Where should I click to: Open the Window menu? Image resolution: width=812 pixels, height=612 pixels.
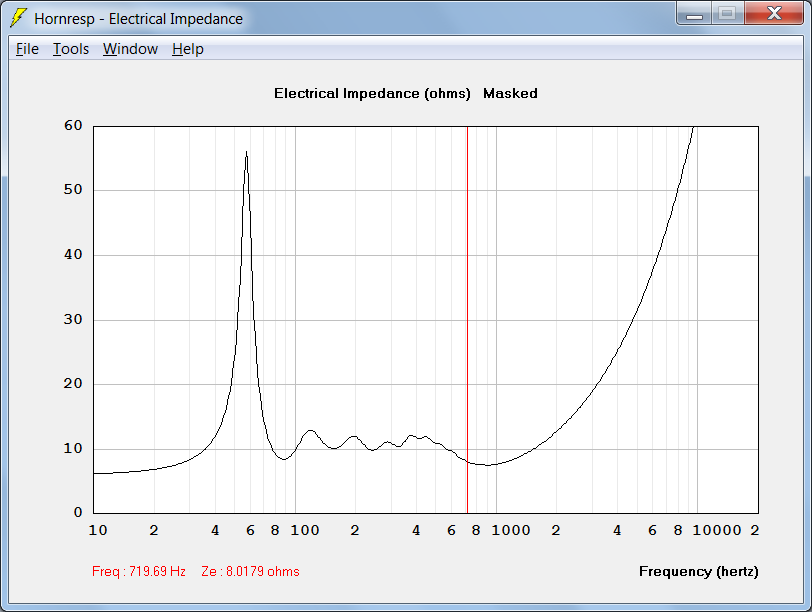130,49
